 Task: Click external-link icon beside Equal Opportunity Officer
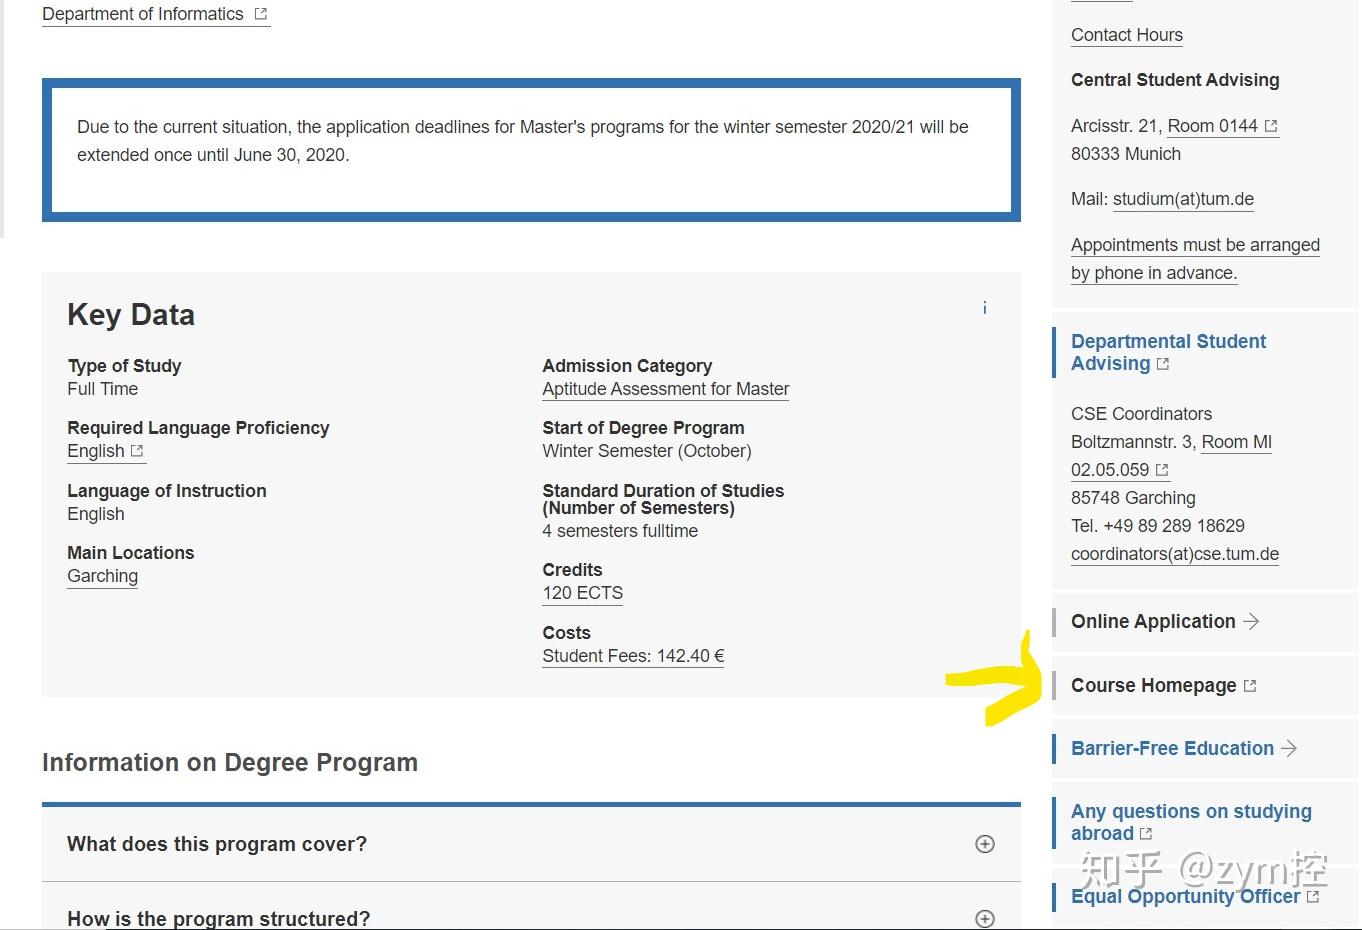pyautogui.click(x=1313, y=897)
